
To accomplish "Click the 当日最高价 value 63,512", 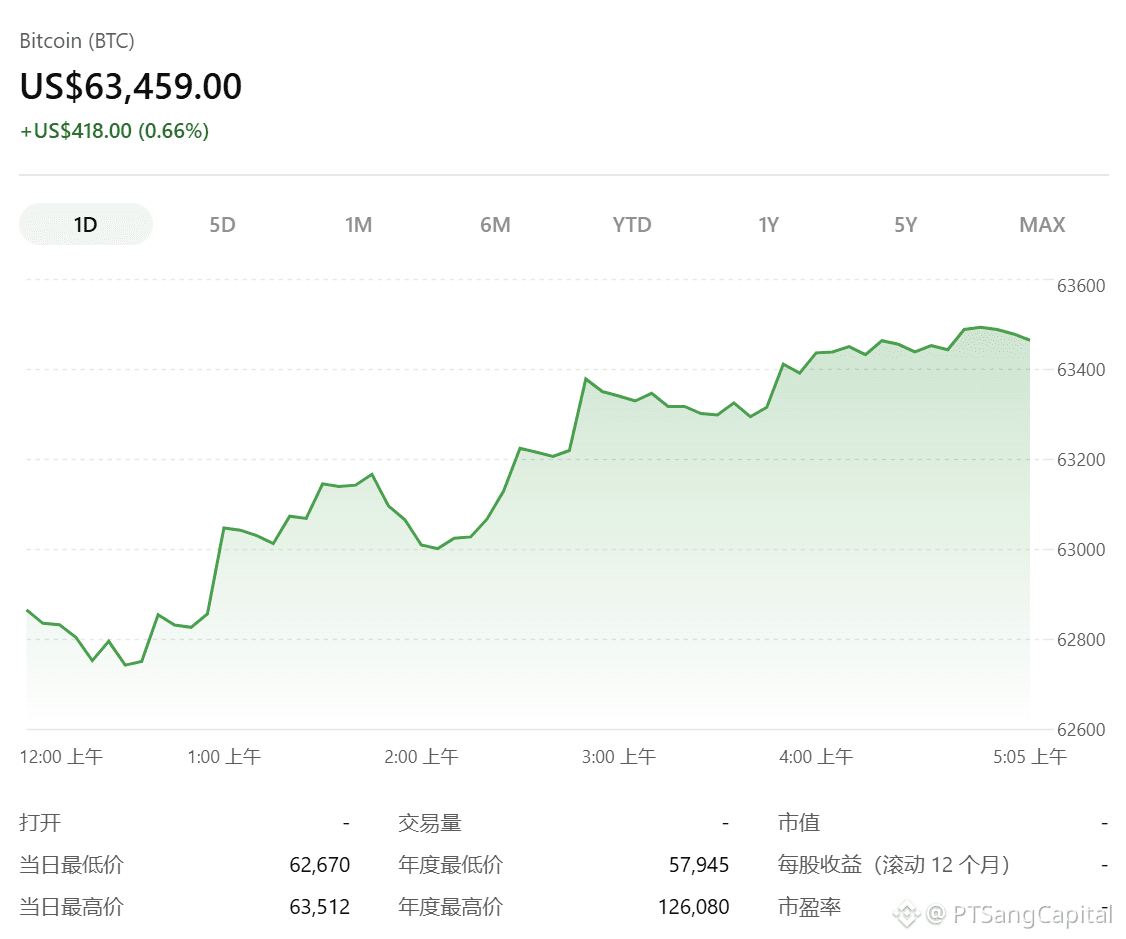I will click(320, 907).
